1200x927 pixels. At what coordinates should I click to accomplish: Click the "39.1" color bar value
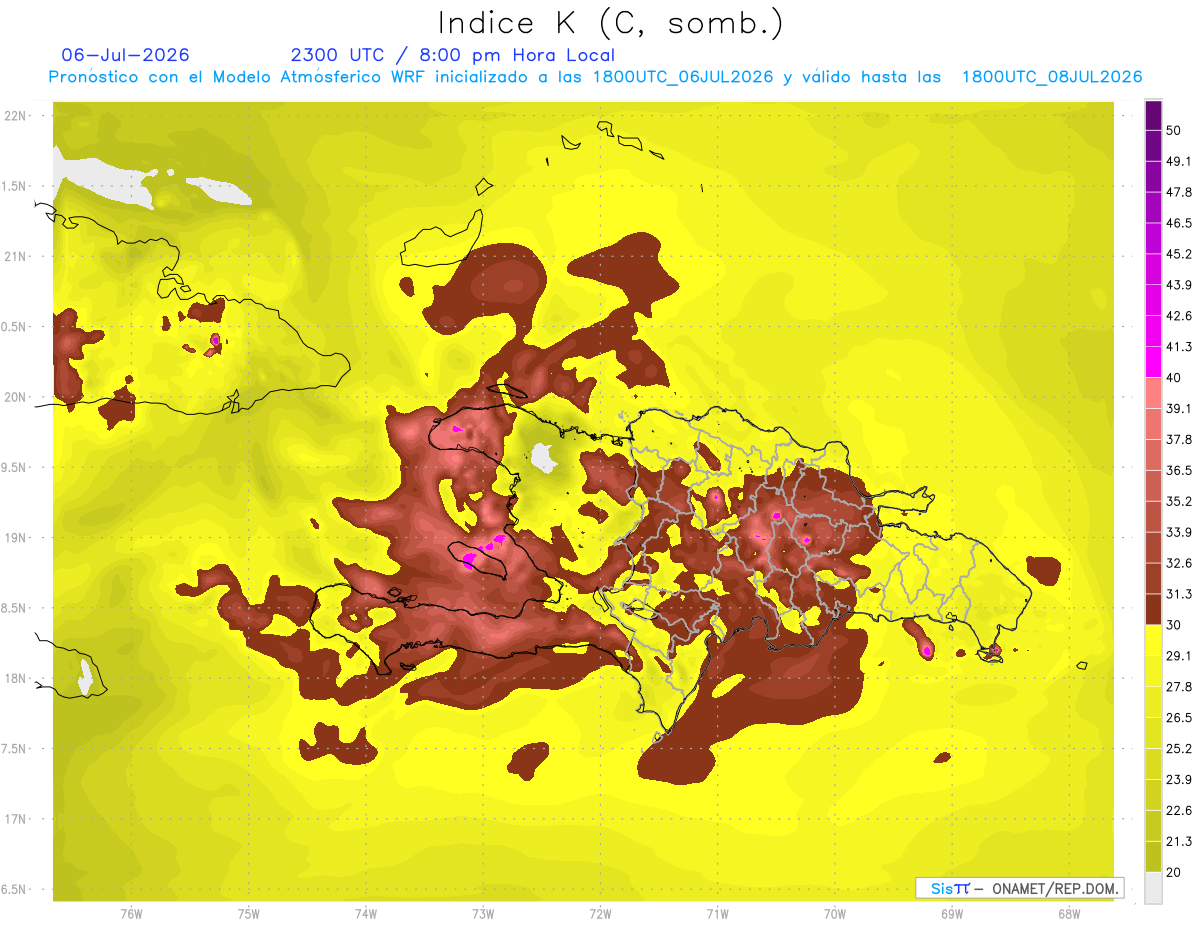(1178, 408)
